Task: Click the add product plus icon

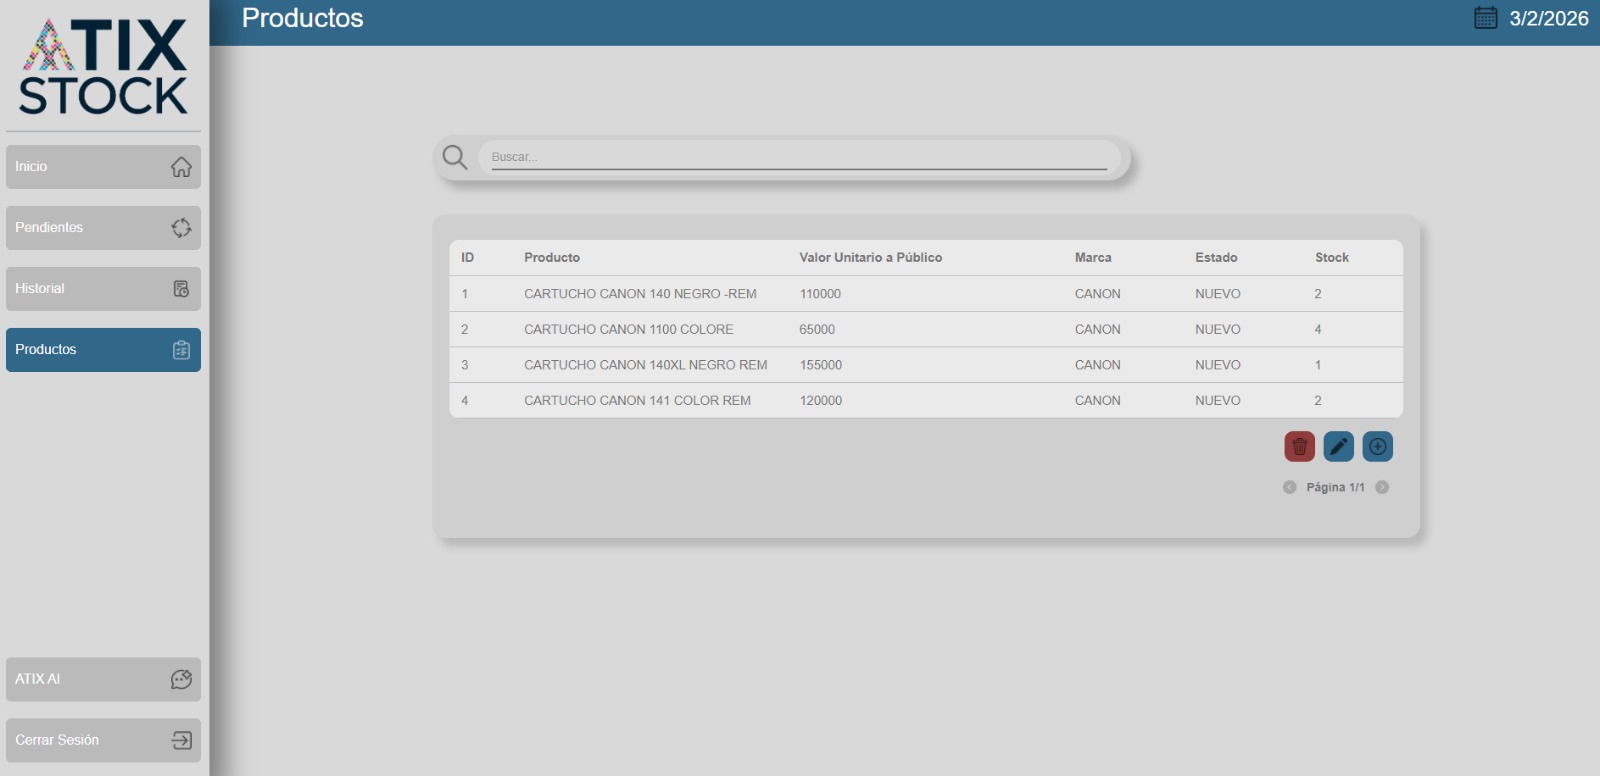Action: pyautogui.click(x=1377, y=447)
